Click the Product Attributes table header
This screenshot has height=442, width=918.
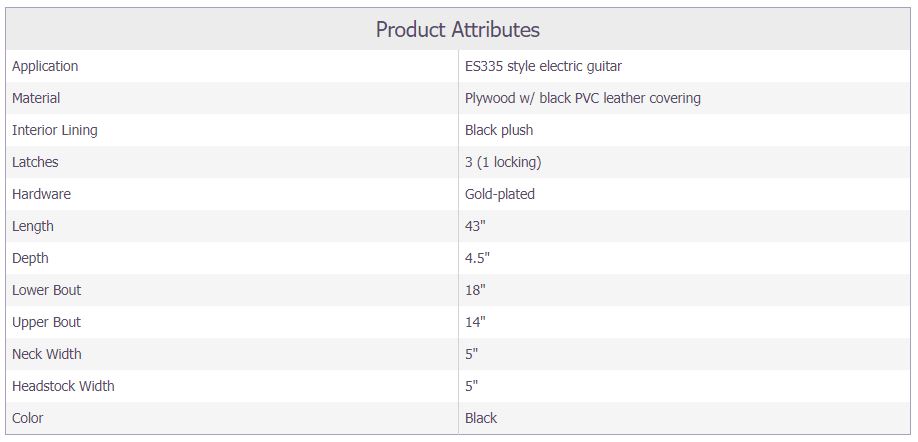pos(458,29)
